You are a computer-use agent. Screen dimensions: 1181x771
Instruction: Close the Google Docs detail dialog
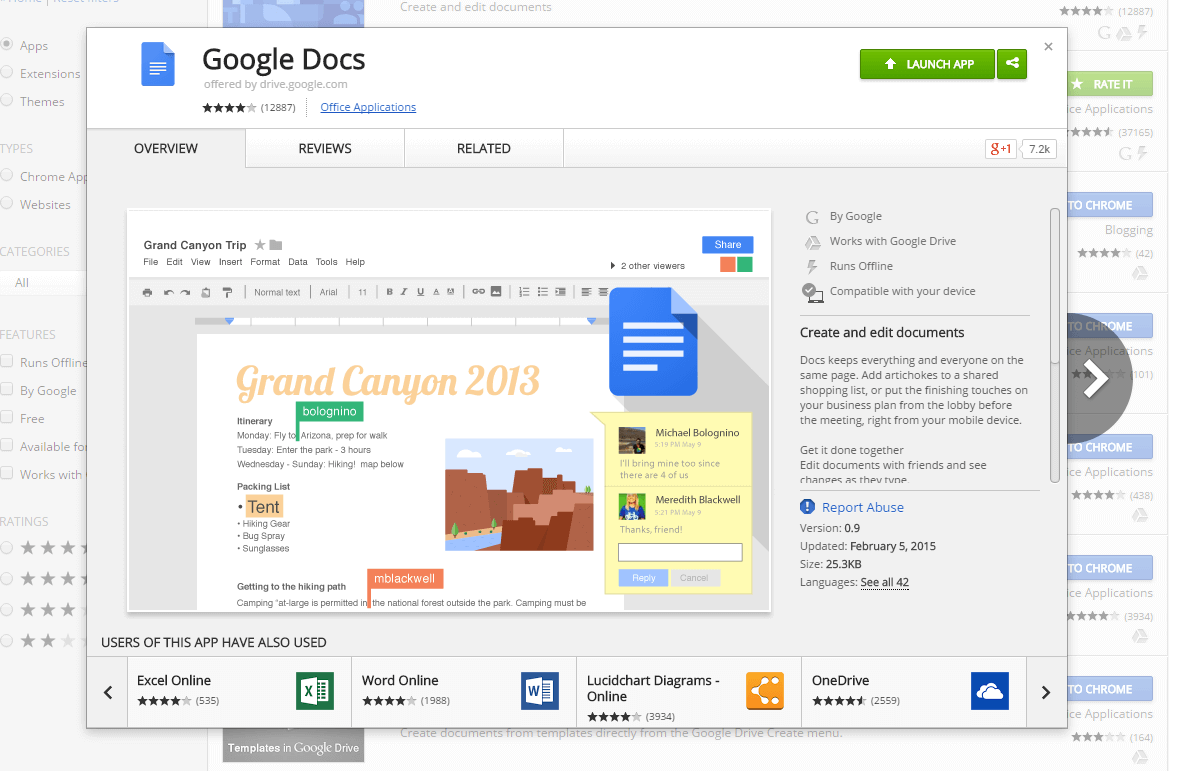(x=1048, y=47)
